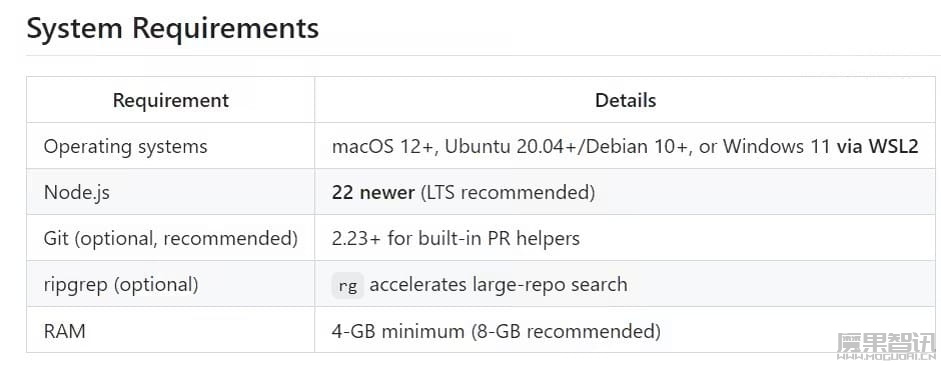Click the Git (optional, recommended) cell

[170, 239]
